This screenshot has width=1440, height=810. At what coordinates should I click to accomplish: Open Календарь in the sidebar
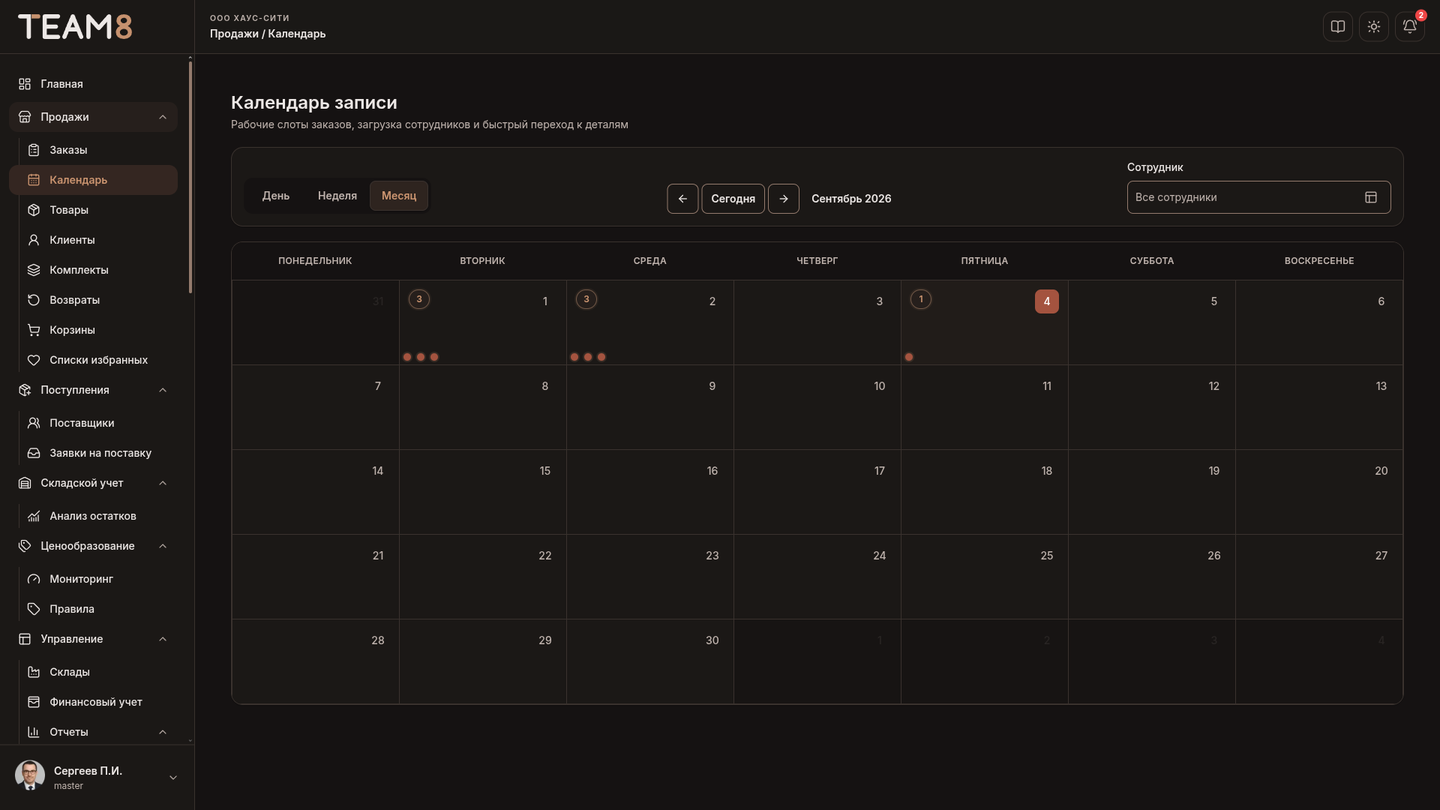[x=93, y=180]
